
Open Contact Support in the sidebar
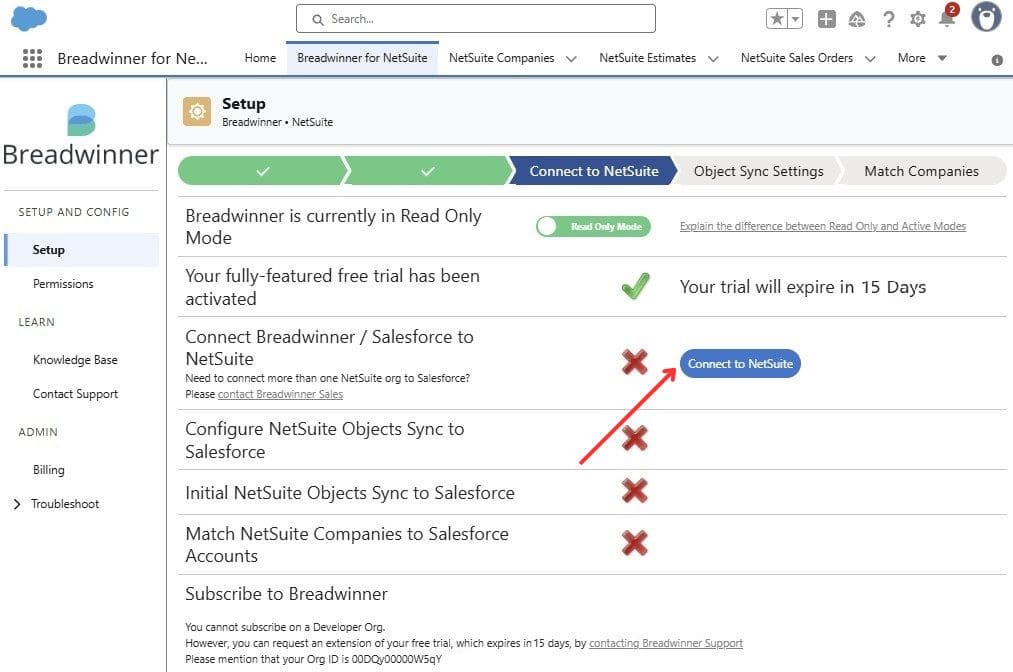coord(75,394)
